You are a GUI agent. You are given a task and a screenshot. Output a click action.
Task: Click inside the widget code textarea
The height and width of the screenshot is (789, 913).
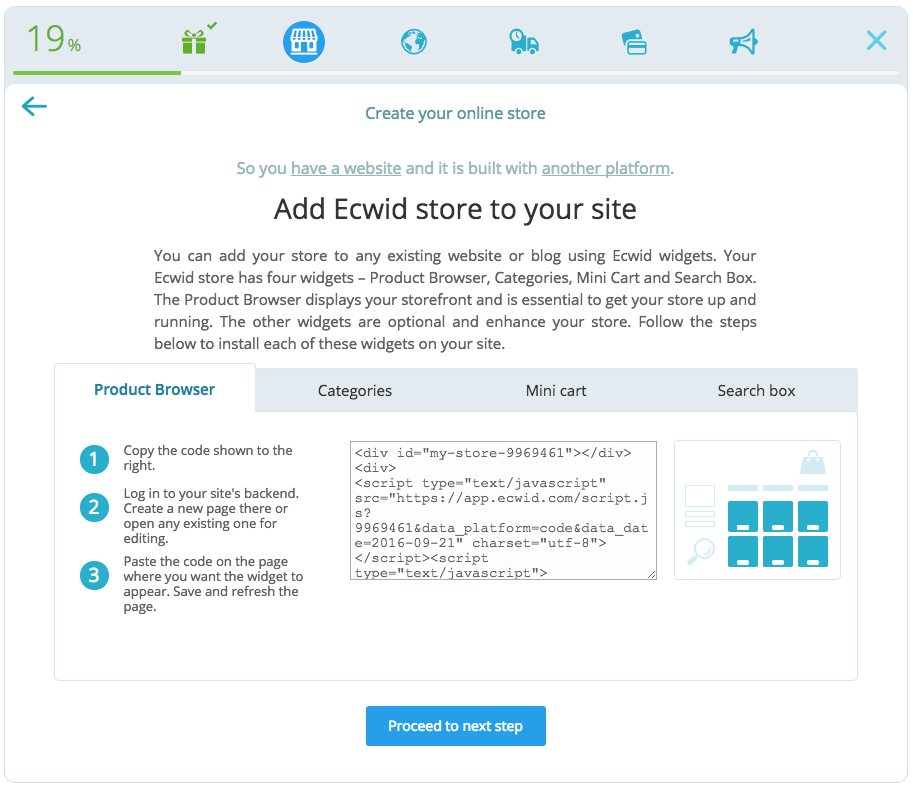503,511
